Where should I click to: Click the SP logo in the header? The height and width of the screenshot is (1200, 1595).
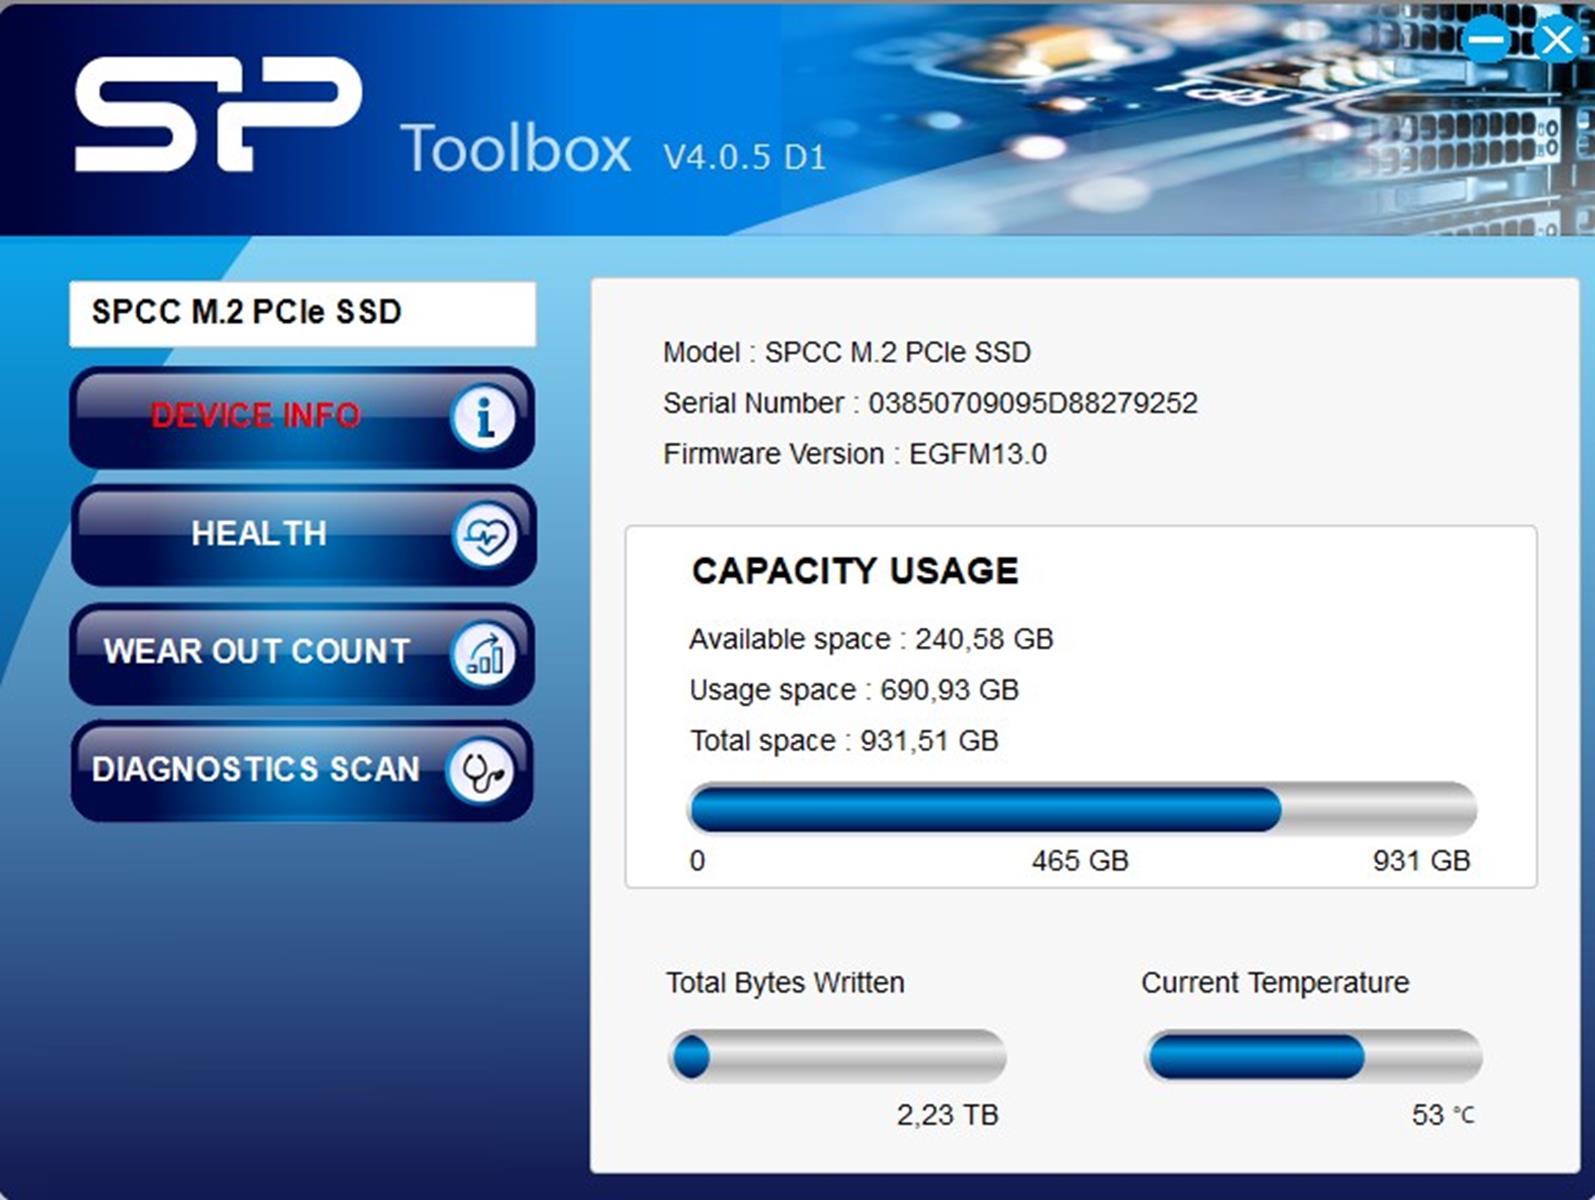coord(218,114)
